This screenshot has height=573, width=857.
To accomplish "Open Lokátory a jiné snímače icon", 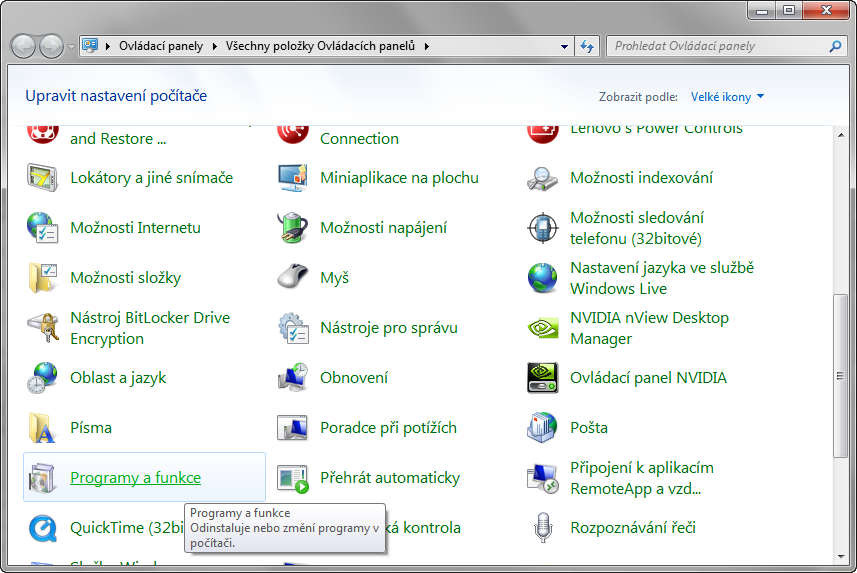I will (x=43, y=178).
